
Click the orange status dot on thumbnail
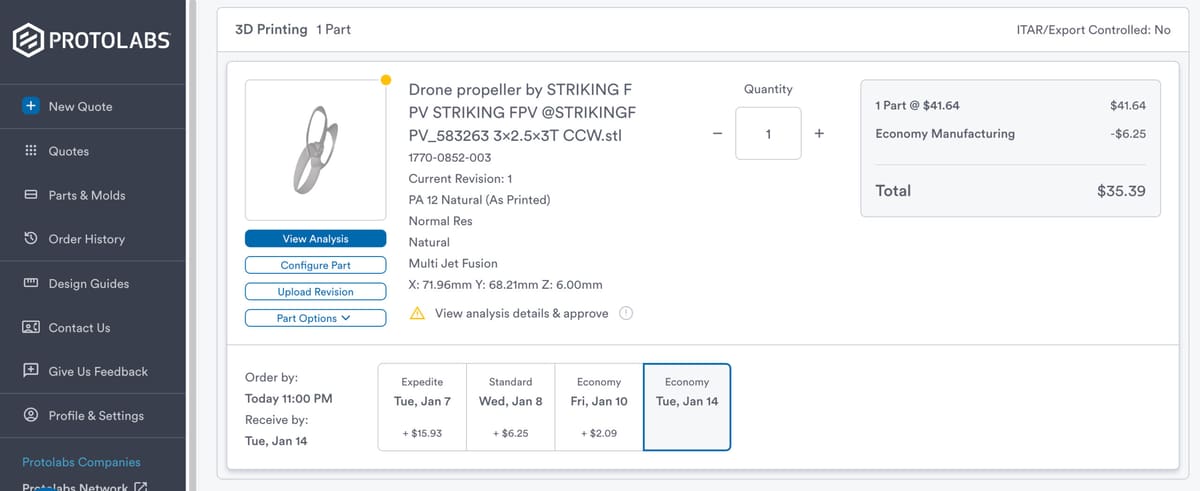tap(386, 80)
